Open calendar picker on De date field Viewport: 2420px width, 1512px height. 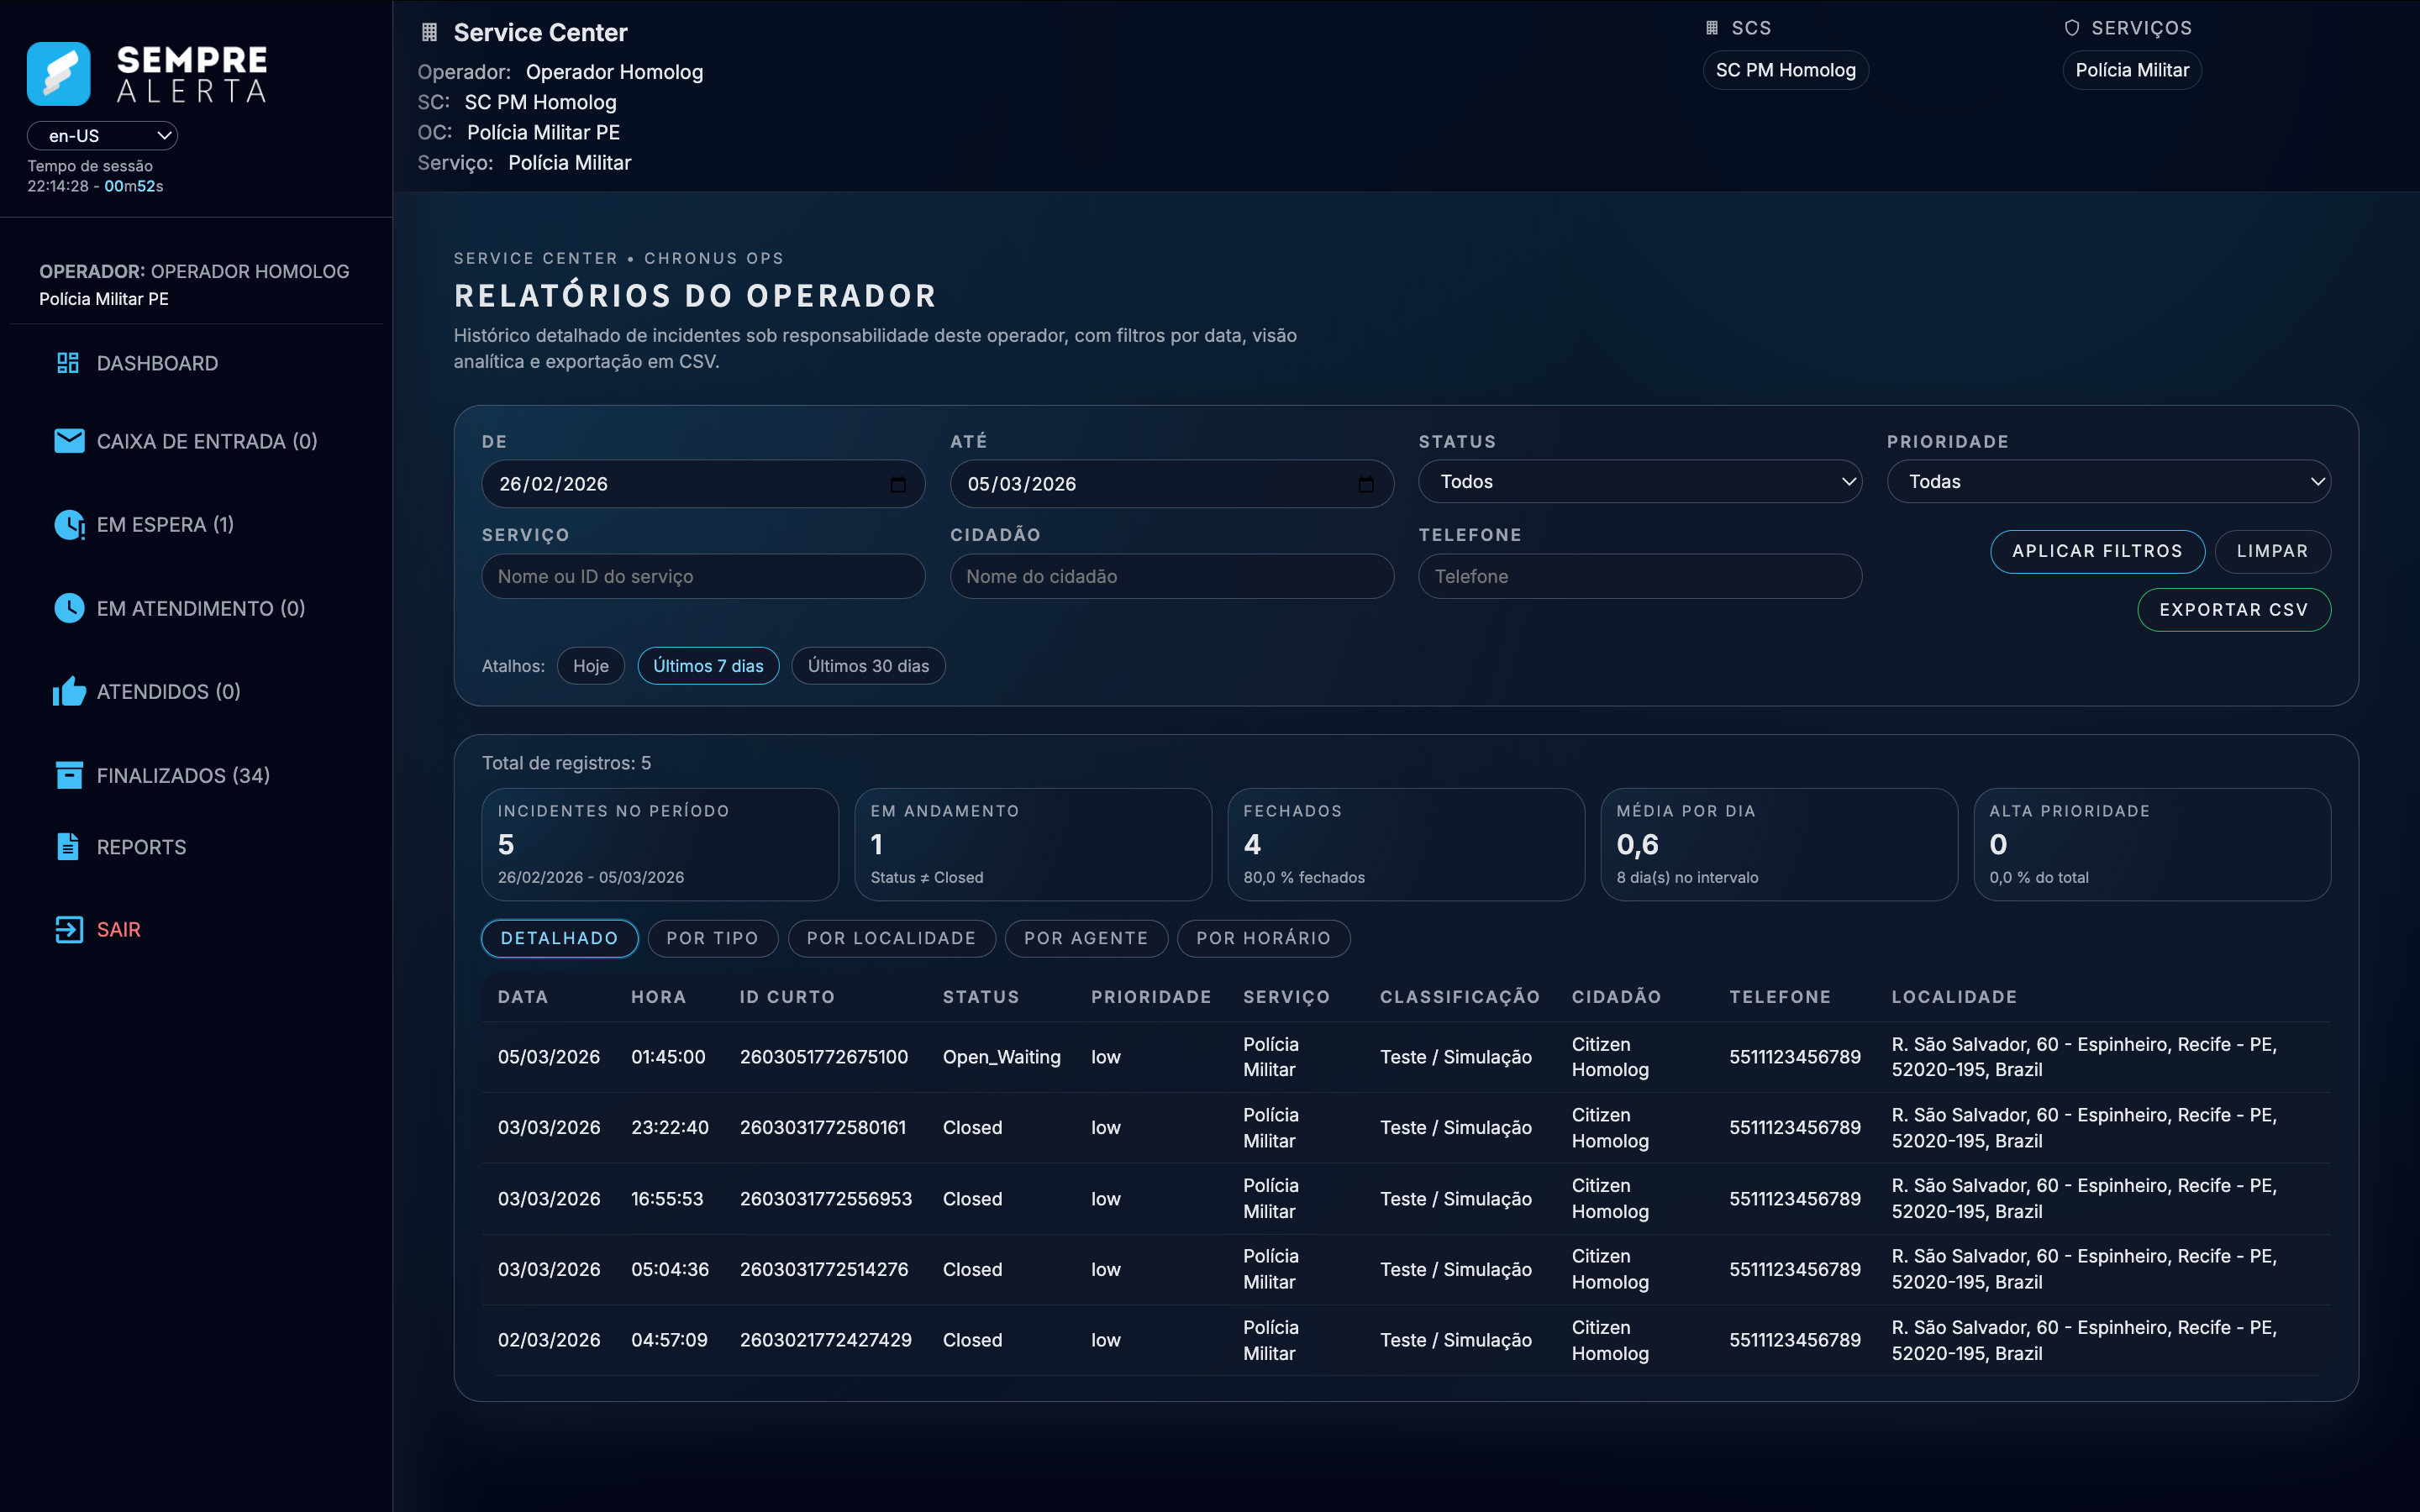pyautogui.click(x=898, y=484)
